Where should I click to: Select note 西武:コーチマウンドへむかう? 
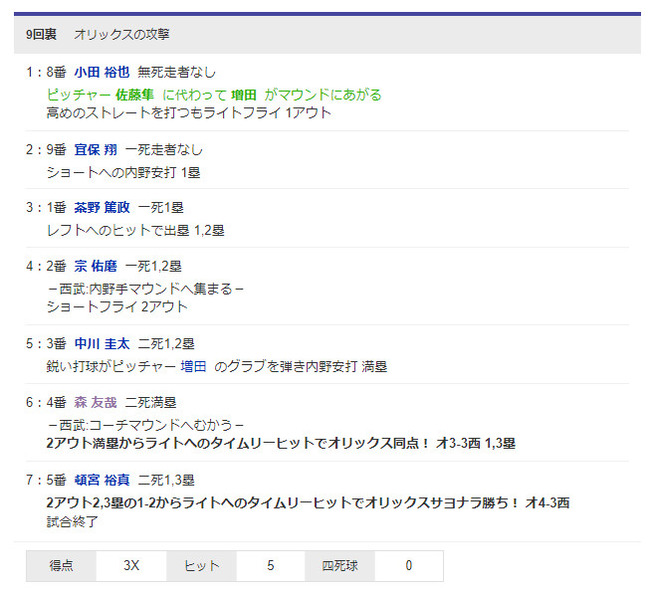click(146, 425)
